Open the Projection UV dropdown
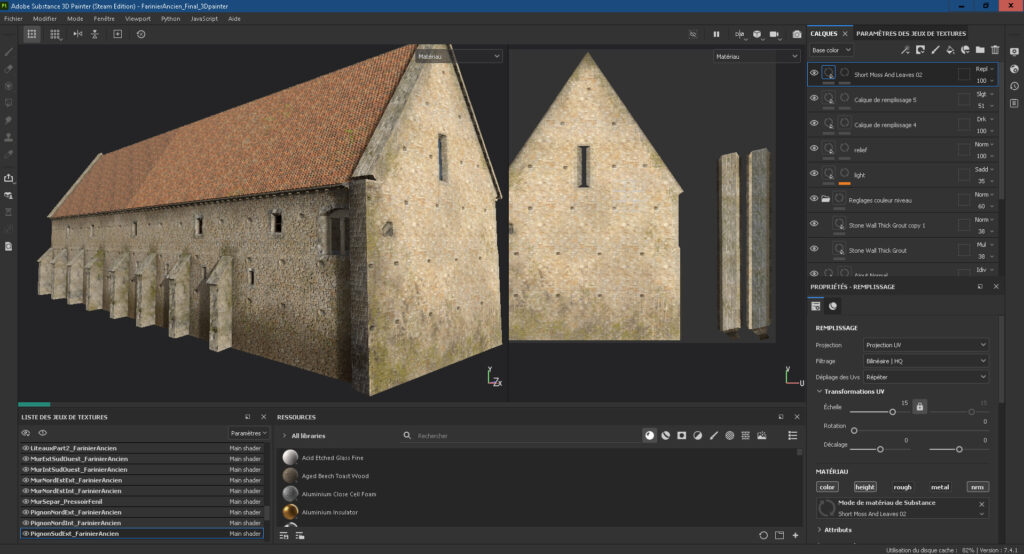 925,345
